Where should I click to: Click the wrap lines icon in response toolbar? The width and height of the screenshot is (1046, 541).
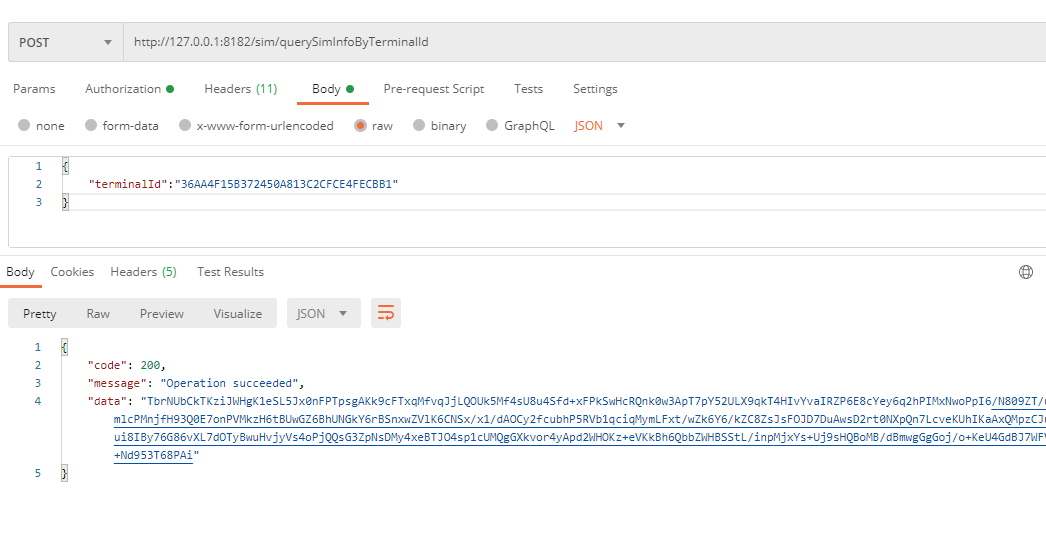(x=385, y=313)
